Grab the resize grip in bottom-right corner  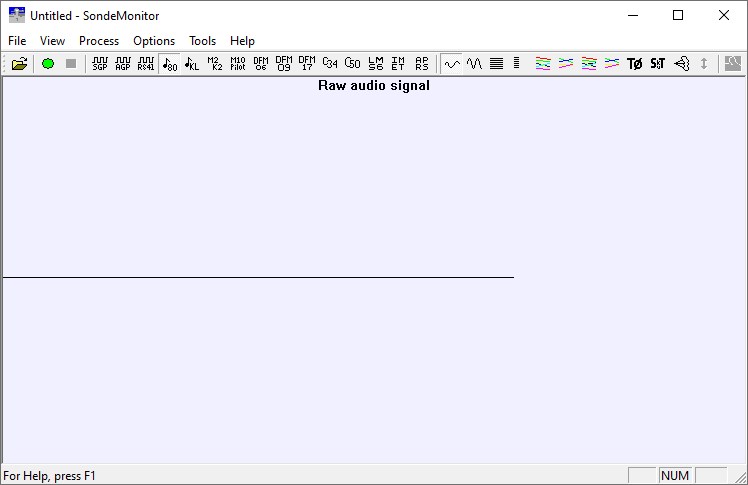coord(741,477)
